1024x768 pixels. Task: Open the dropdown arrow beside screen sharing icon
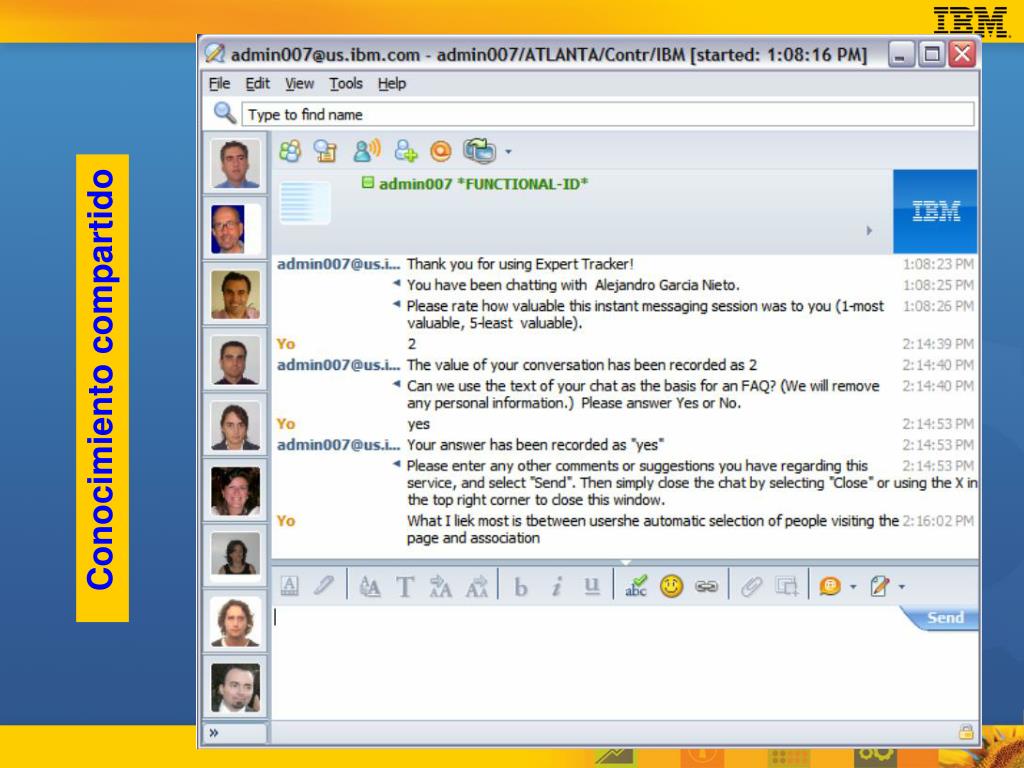click(508, 152)
